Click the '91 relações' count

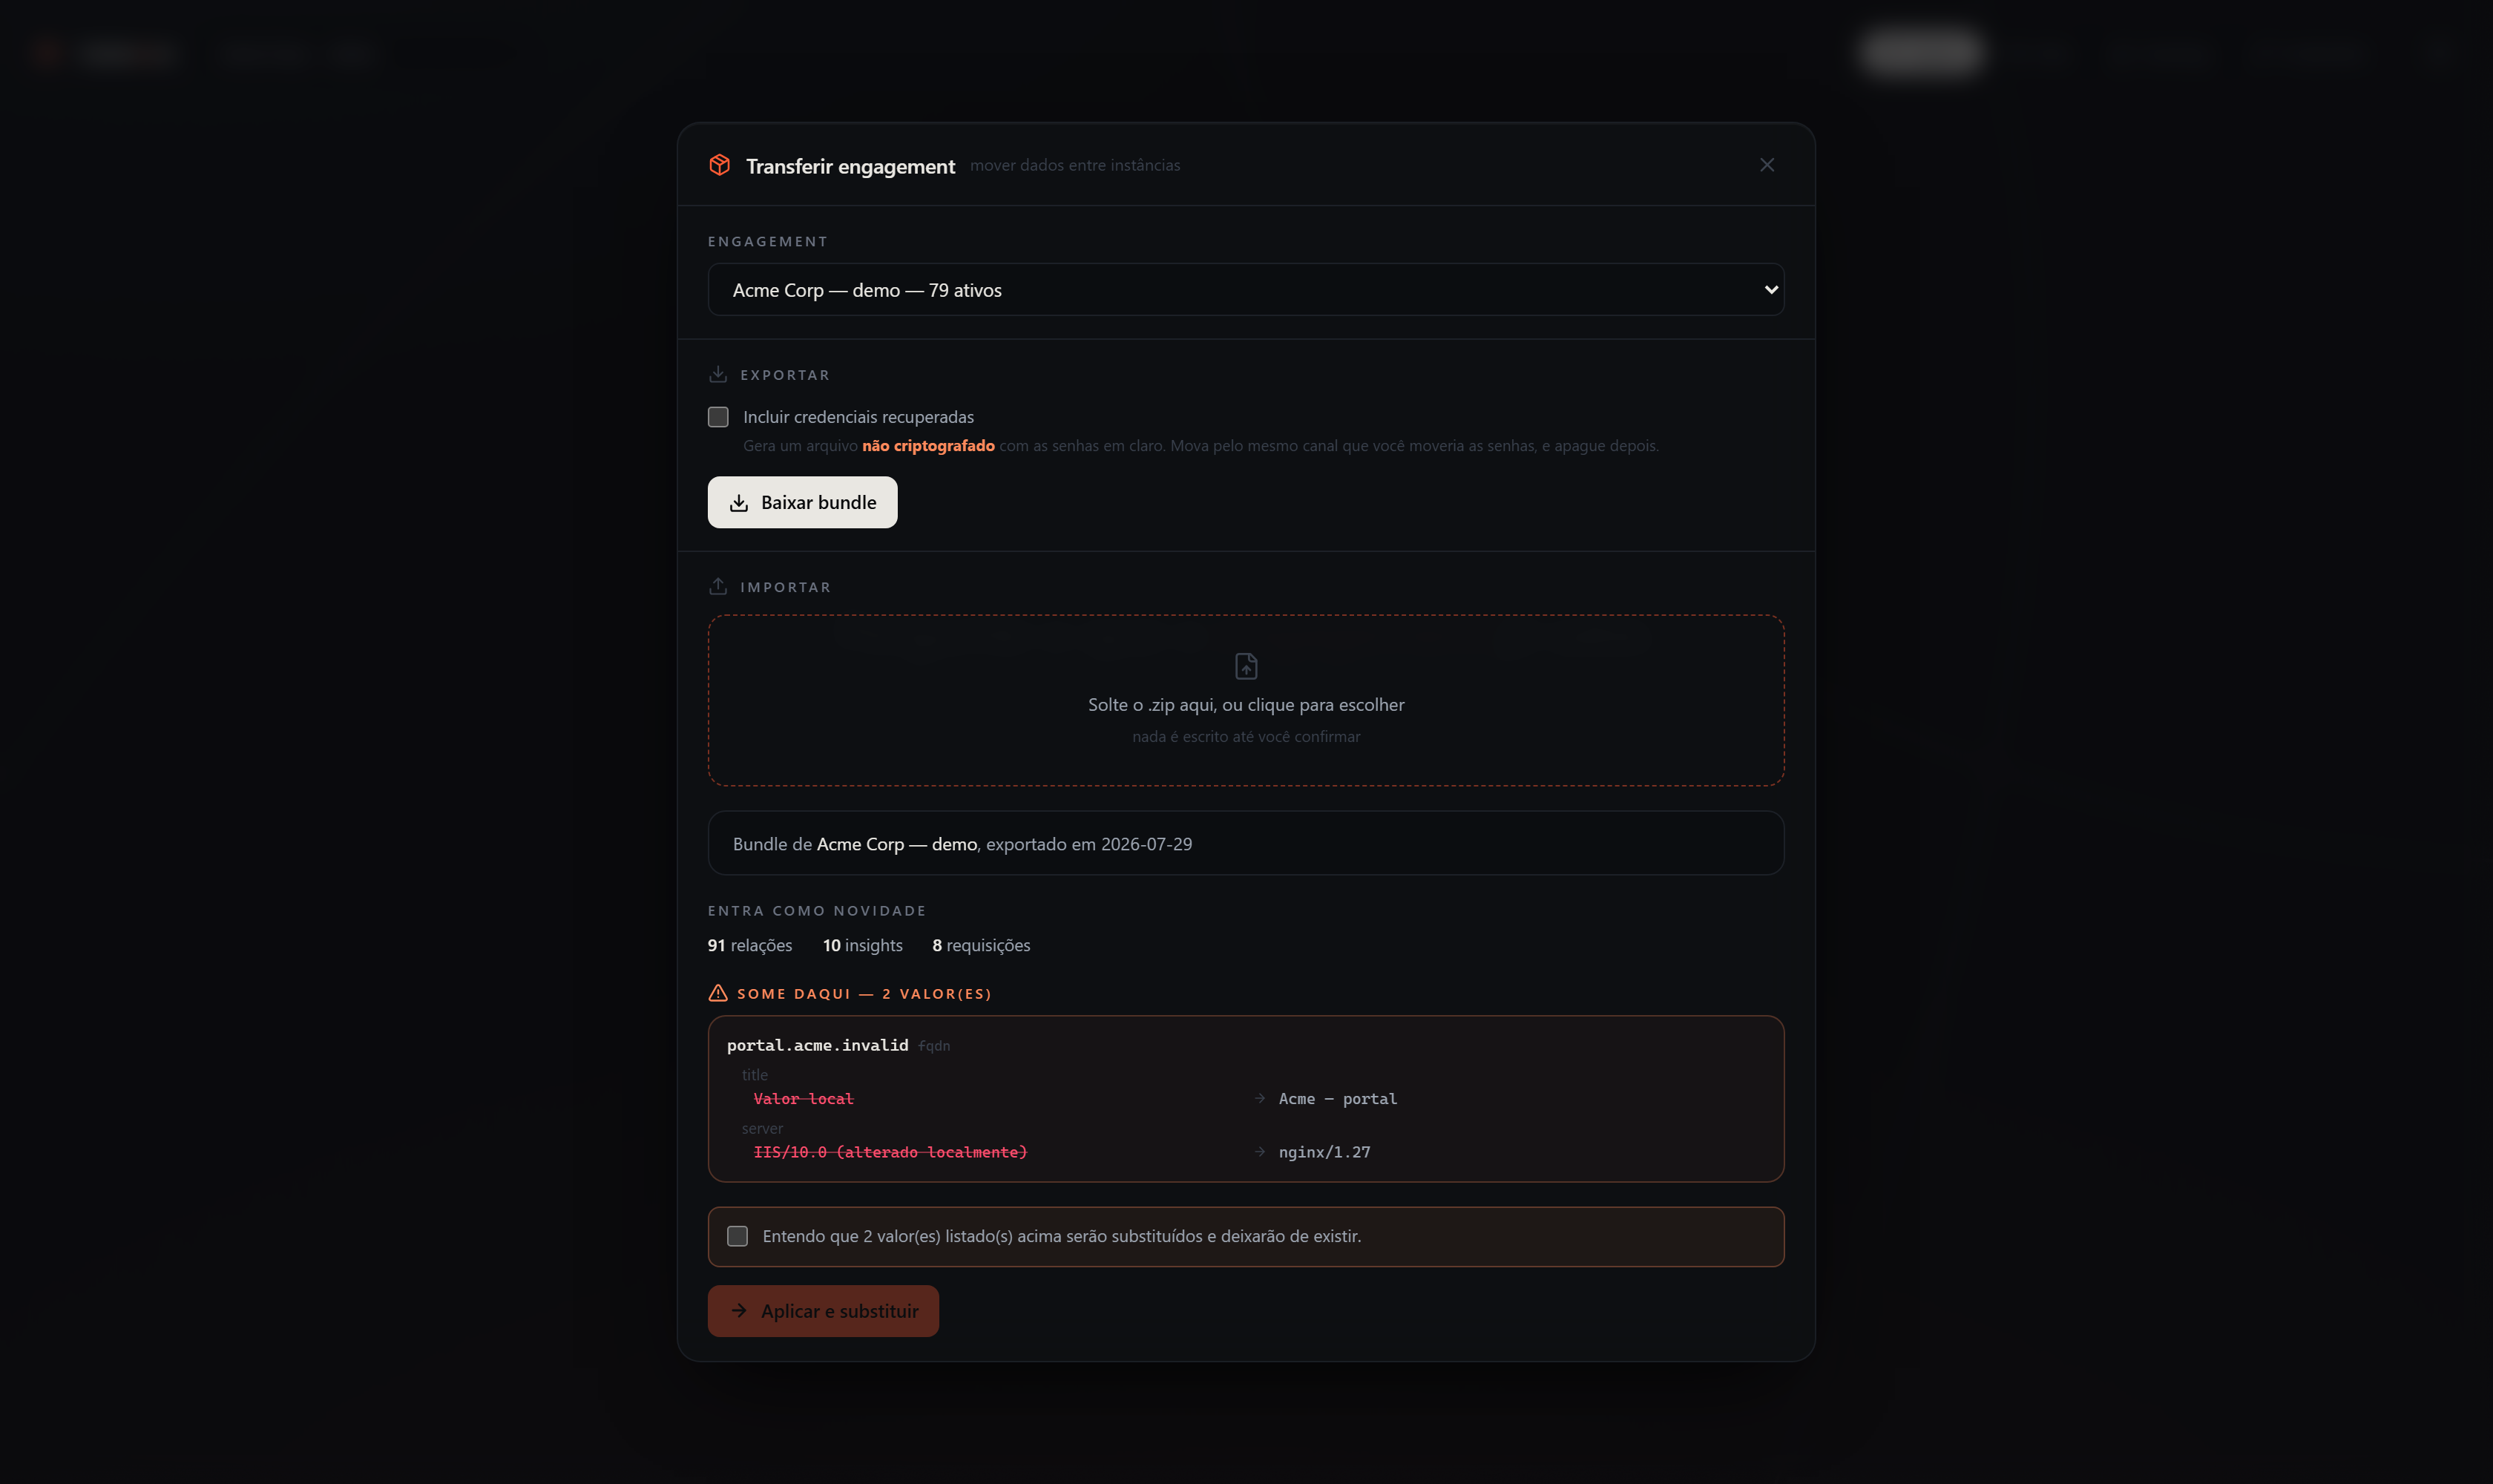pyautogui.click(x=750, y=945)
